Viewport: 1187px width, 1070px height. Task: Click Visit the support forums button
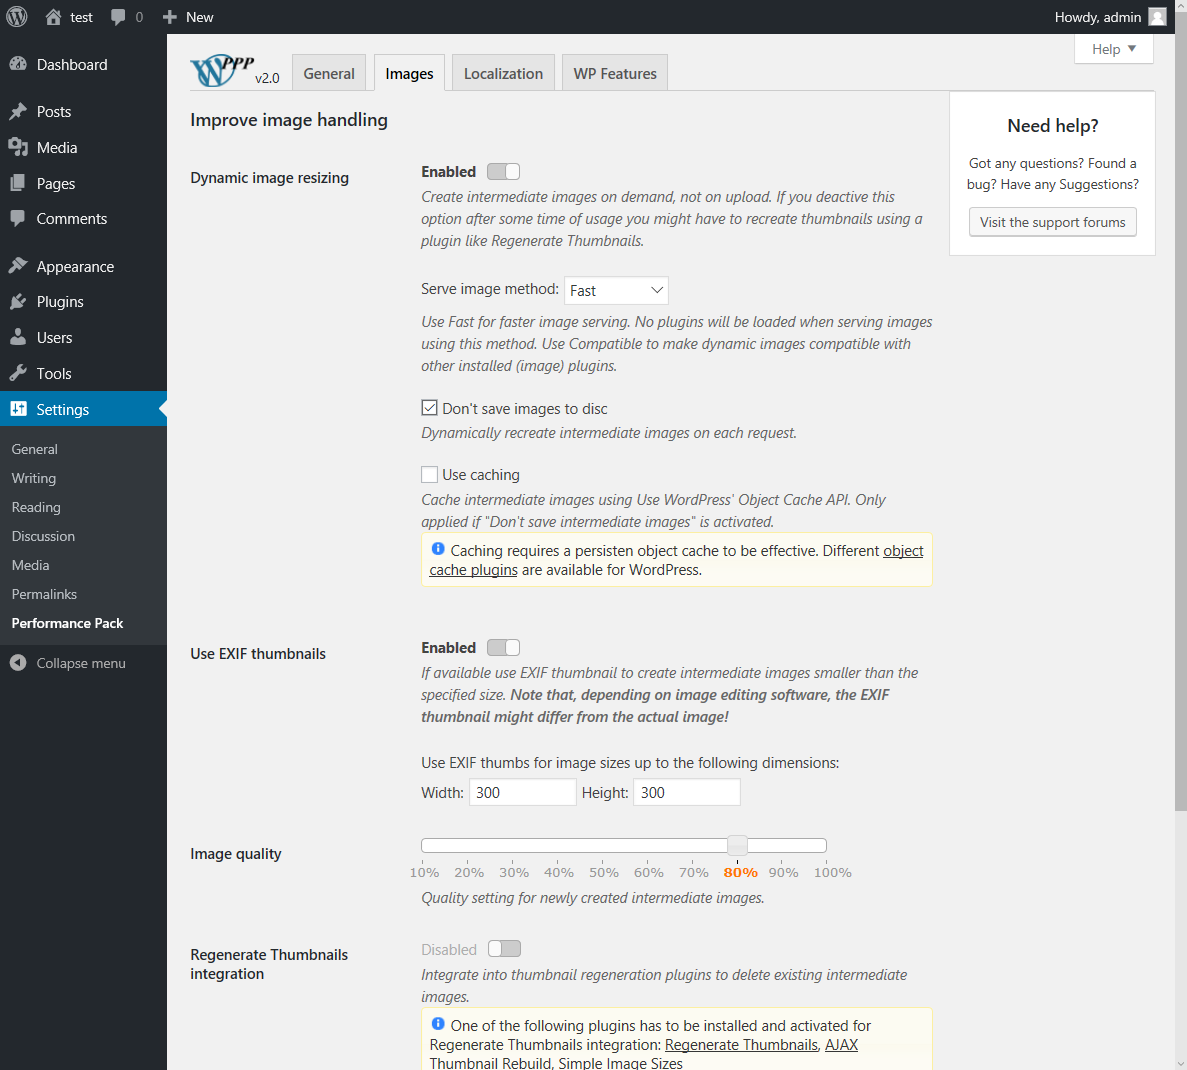click(1052, 222)
